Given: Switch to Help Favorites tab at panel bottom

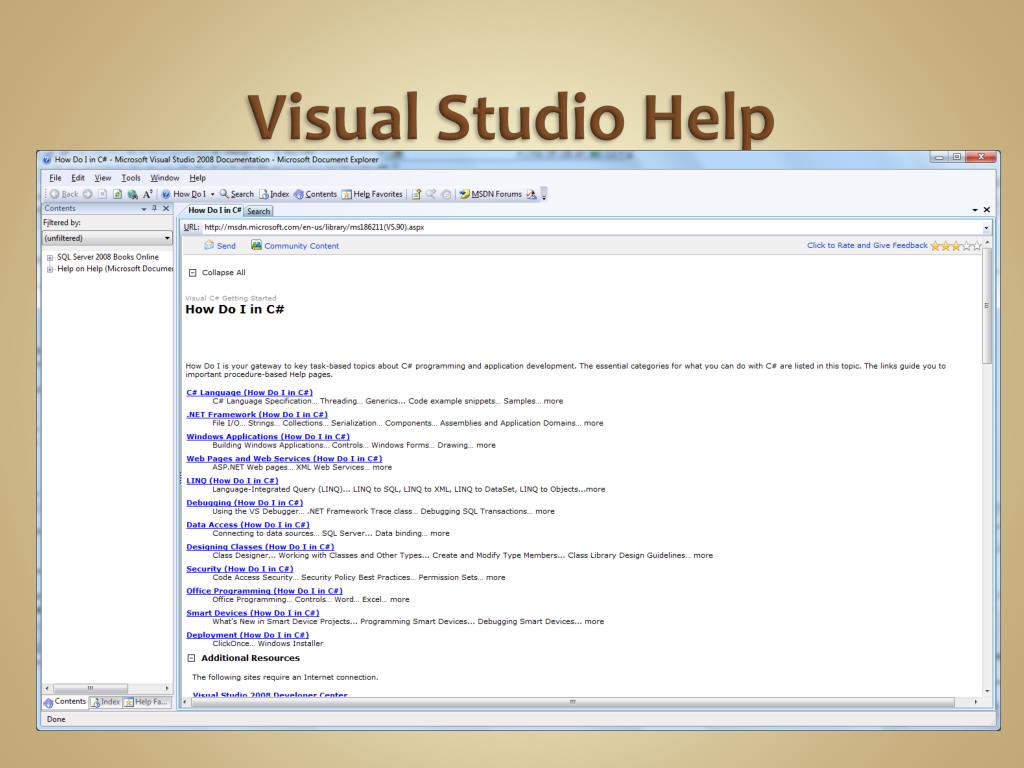Looking at the screenshot, I should [147, 702].
